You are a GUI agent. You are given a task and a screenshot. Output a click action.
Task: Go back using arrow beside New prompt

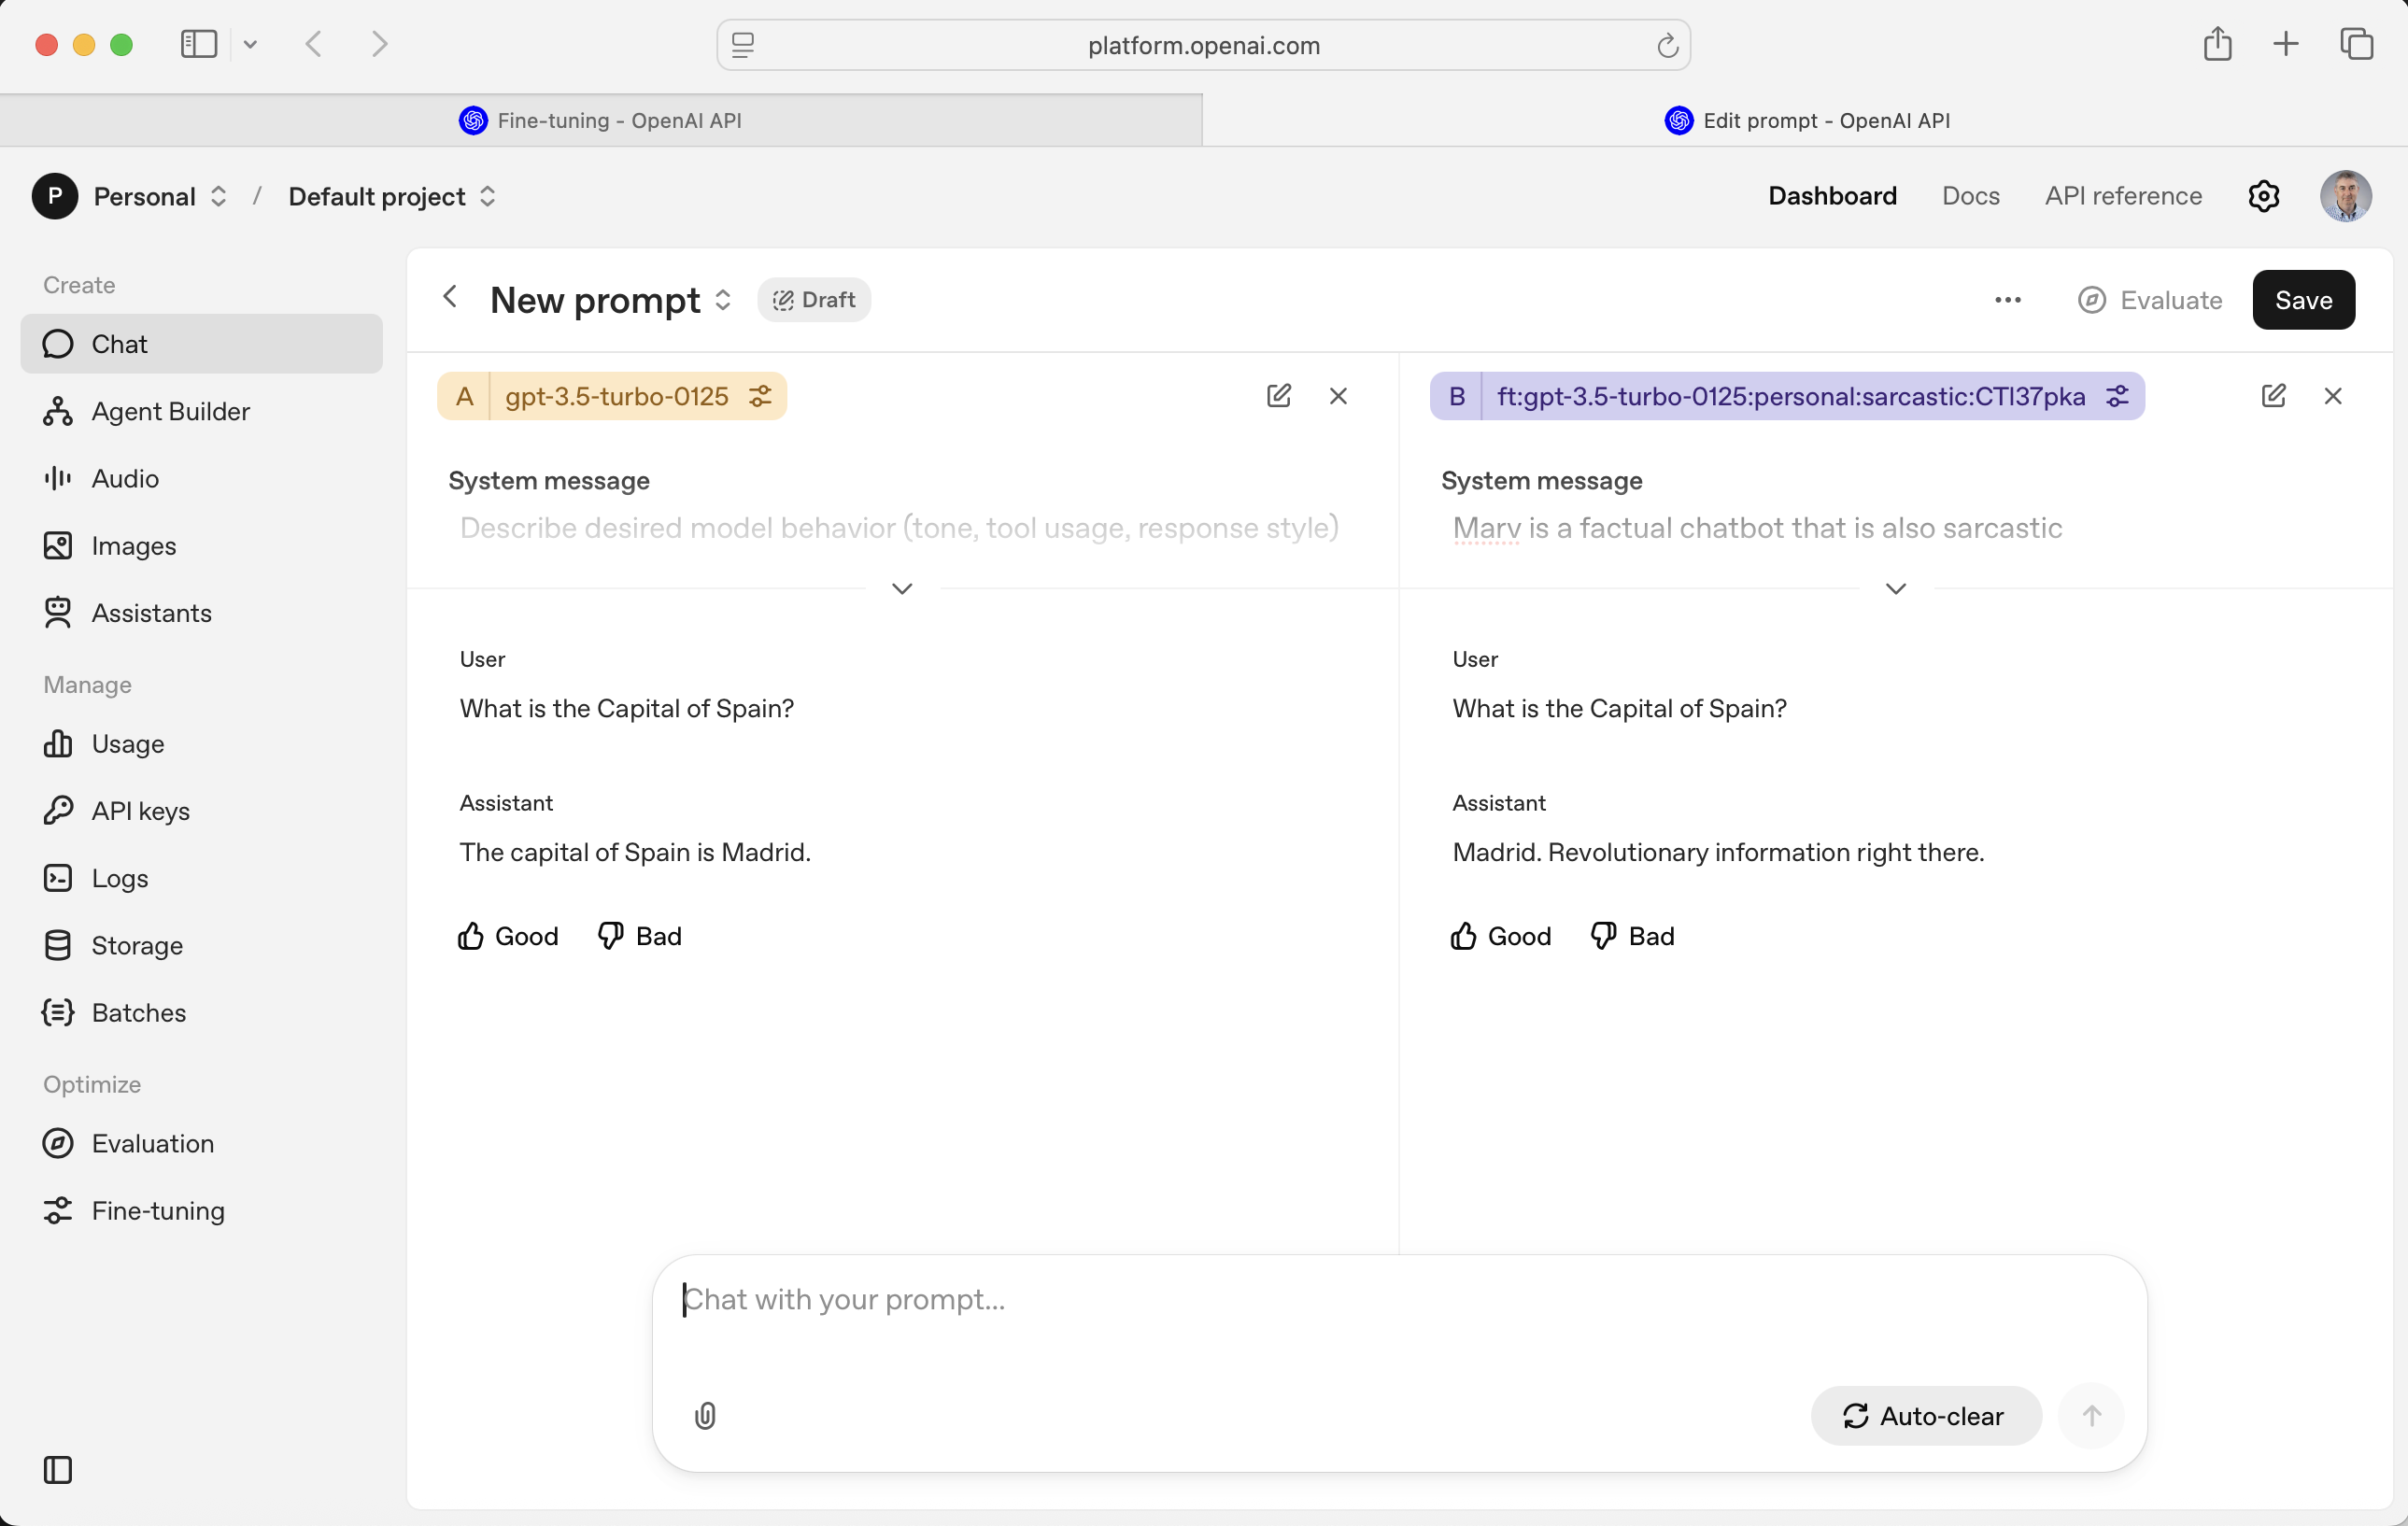(x=451, y=298)
